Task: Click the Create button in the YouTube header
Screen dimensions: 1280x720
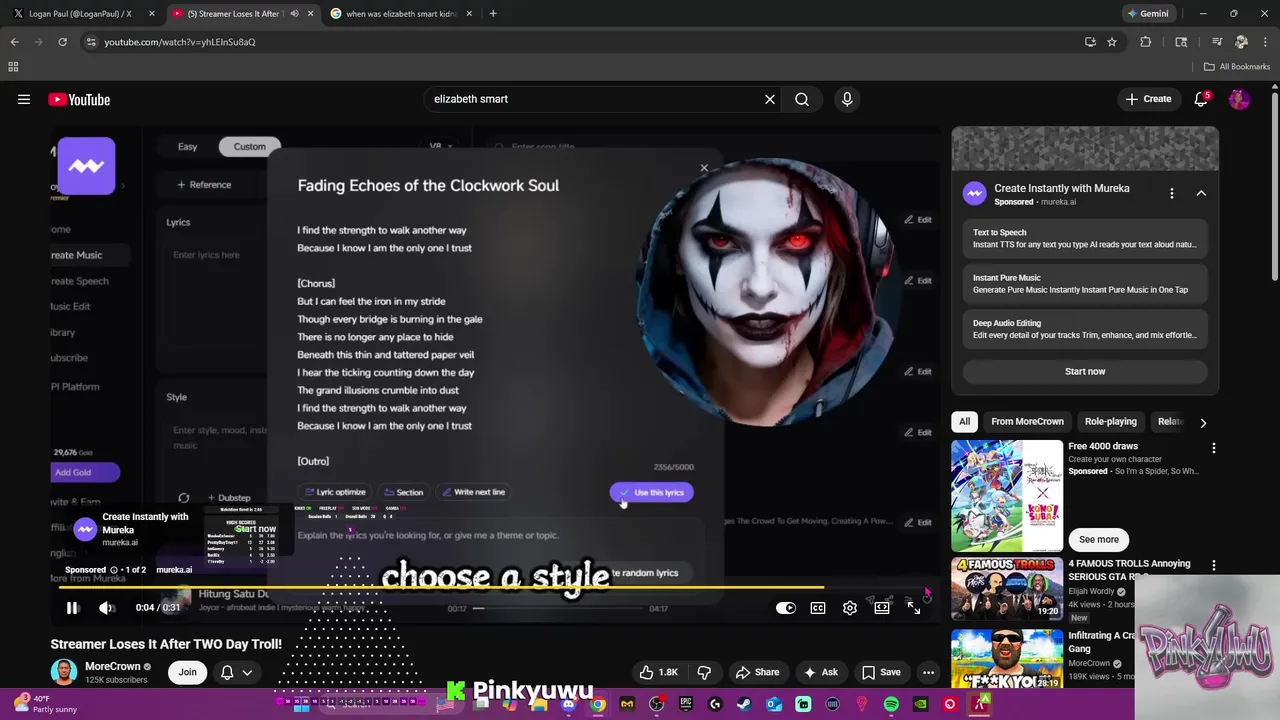Action: coord(1148,99)
